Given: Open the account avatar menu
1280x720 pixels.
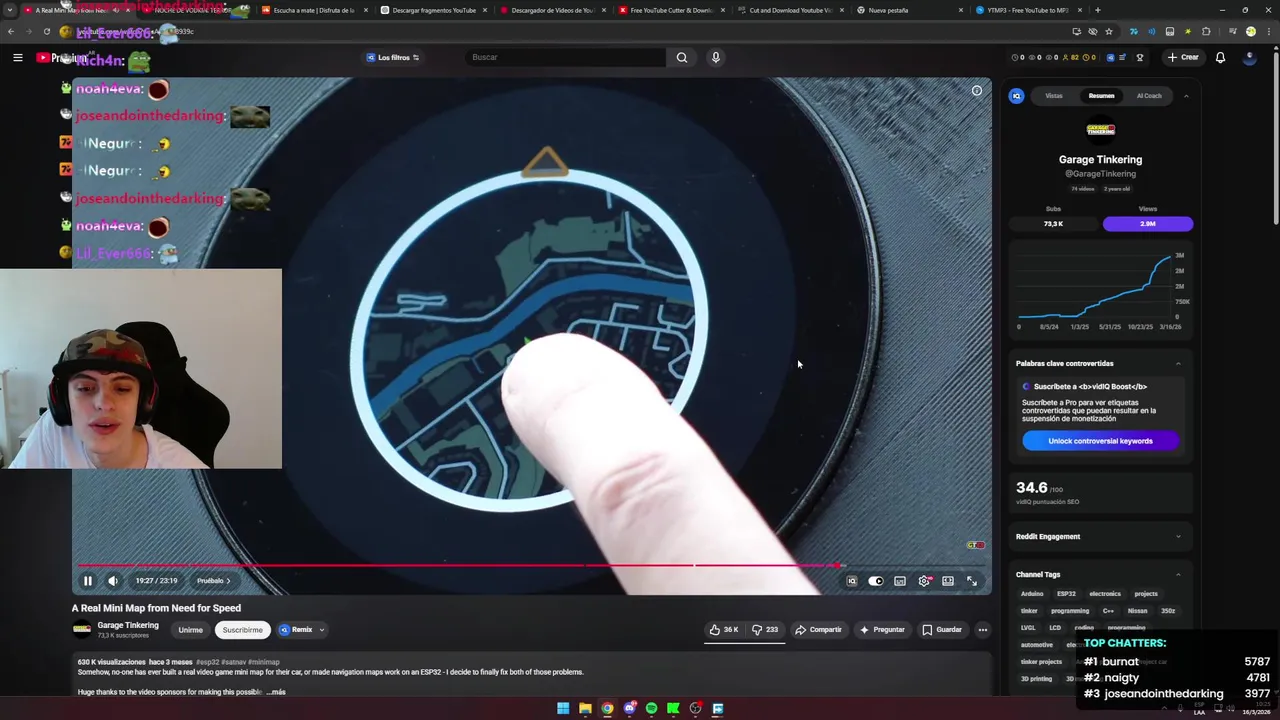Looking at the screenshot, I should (1249, 57).
